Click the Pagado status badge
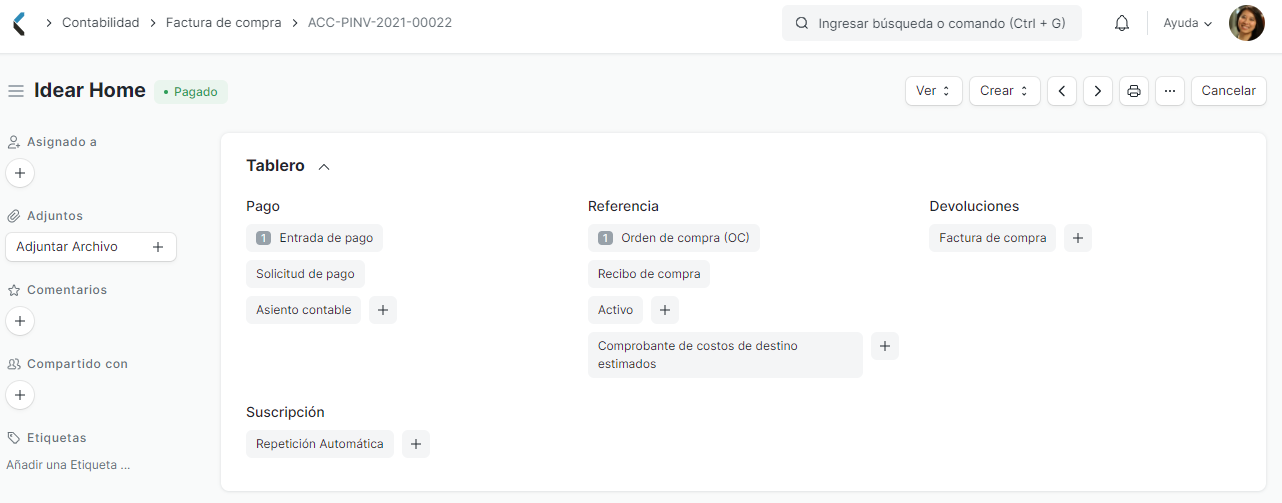1282x503 pixels. click(190, 91)
